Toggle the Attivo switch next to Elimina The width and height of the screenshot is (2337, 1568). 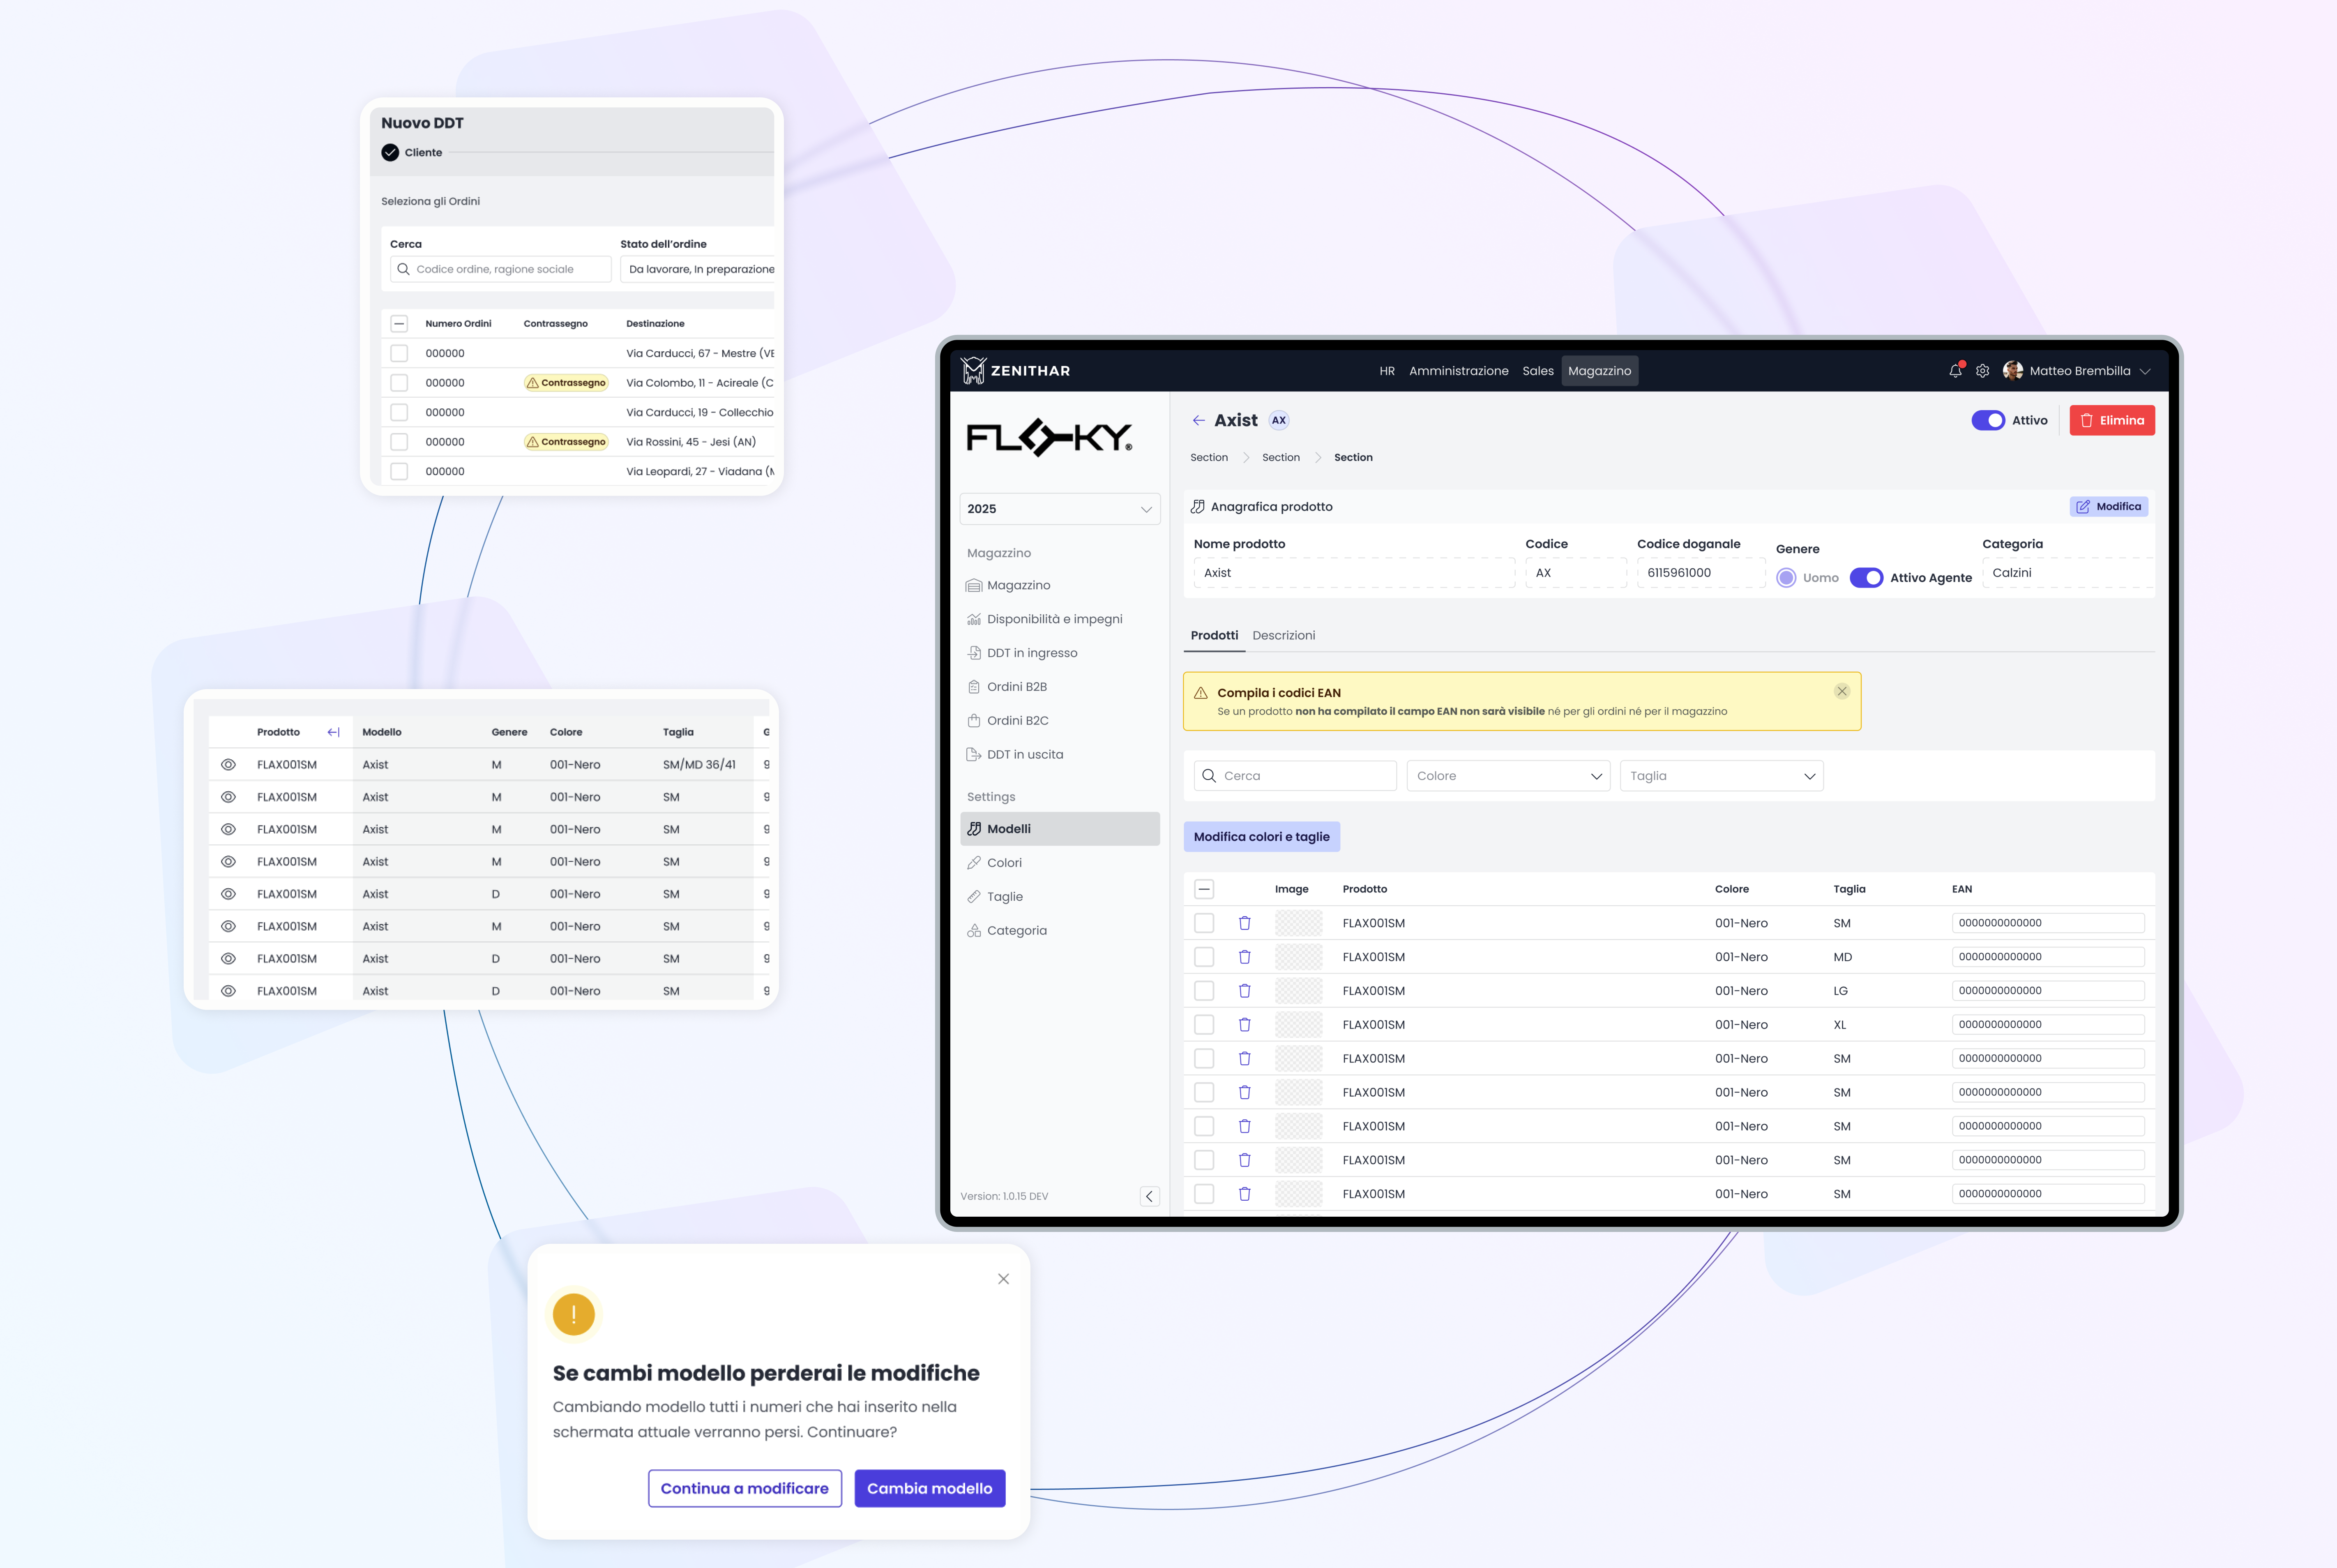pos(1988,421)
